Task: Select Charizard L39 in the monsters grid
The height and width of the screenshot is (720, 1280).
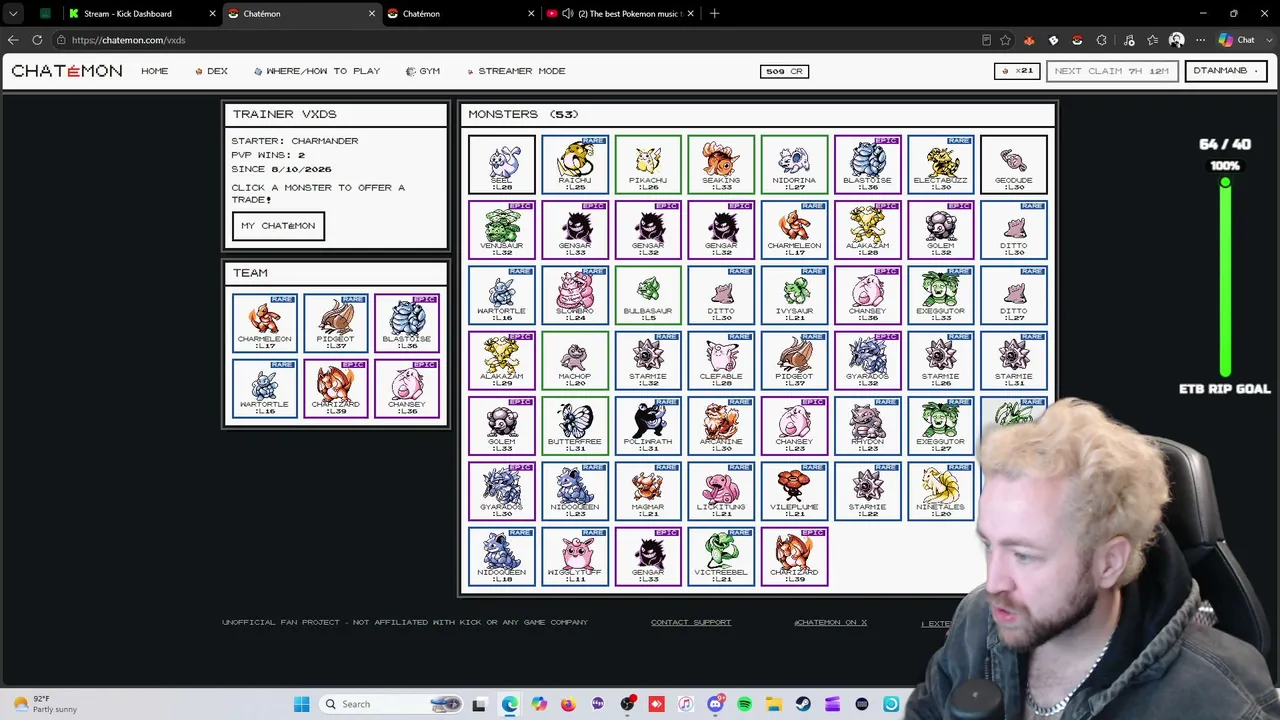Action: tap(794, 556)
